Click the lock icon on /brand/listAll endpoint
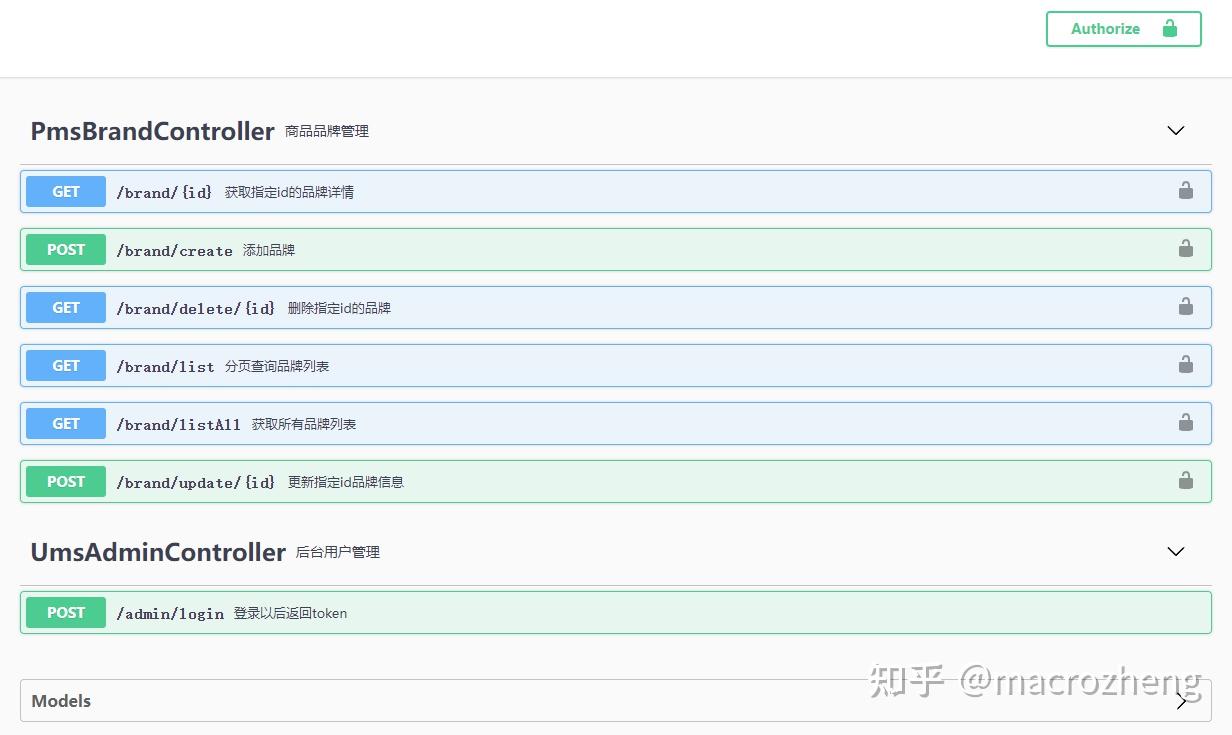The height and width of the screenshot is (735, 1232). [1186, 423]
